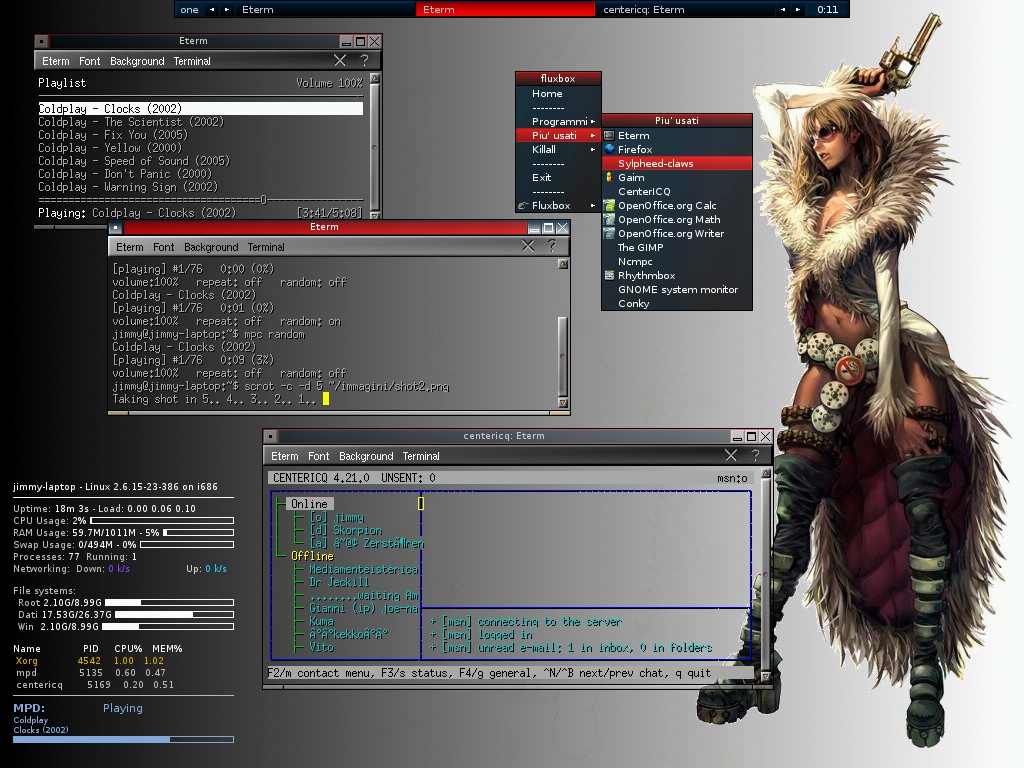Click the X icon on playlist Eterm menubar
The width and height of the screenshot is (1024, 768).
(340, 61)
